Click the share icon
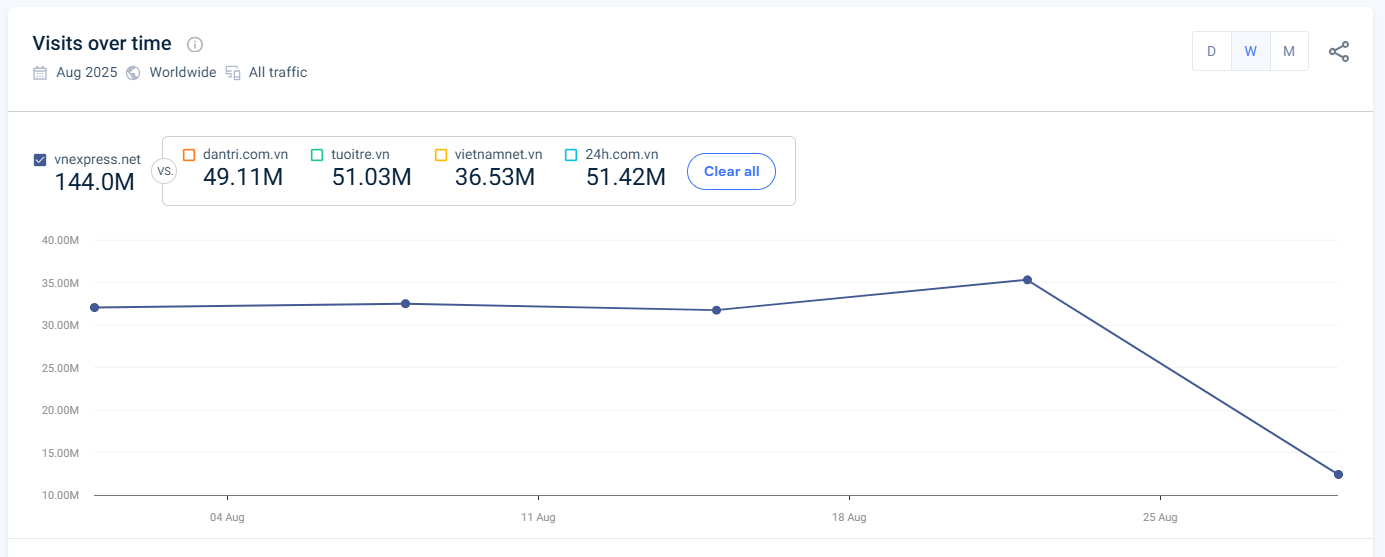 [x=1338, y=52]
